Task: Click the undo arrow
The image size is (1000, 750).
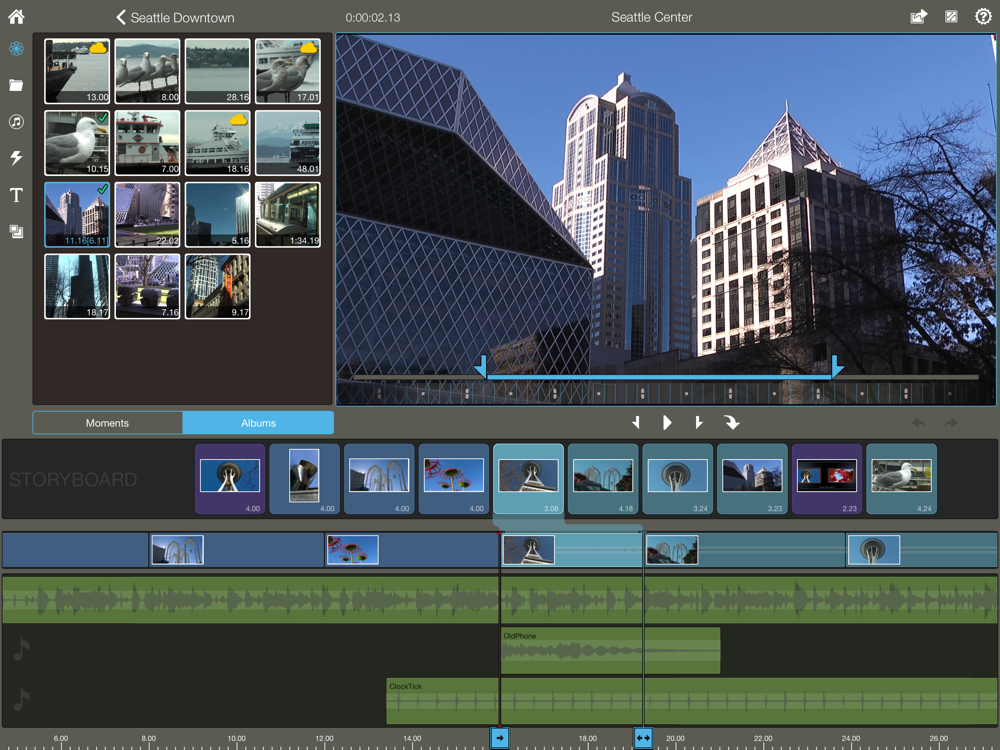Action: [918, 423]
